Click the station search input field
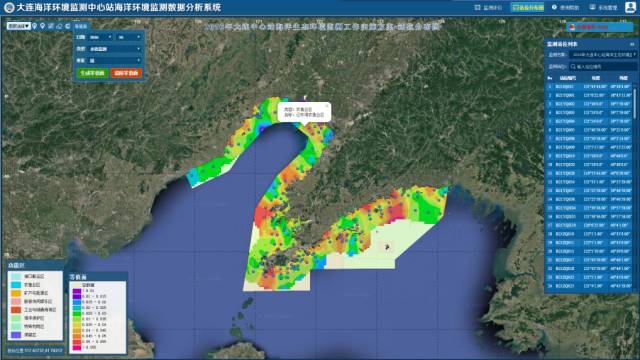 pyautogui.click(x=603, y=66)
